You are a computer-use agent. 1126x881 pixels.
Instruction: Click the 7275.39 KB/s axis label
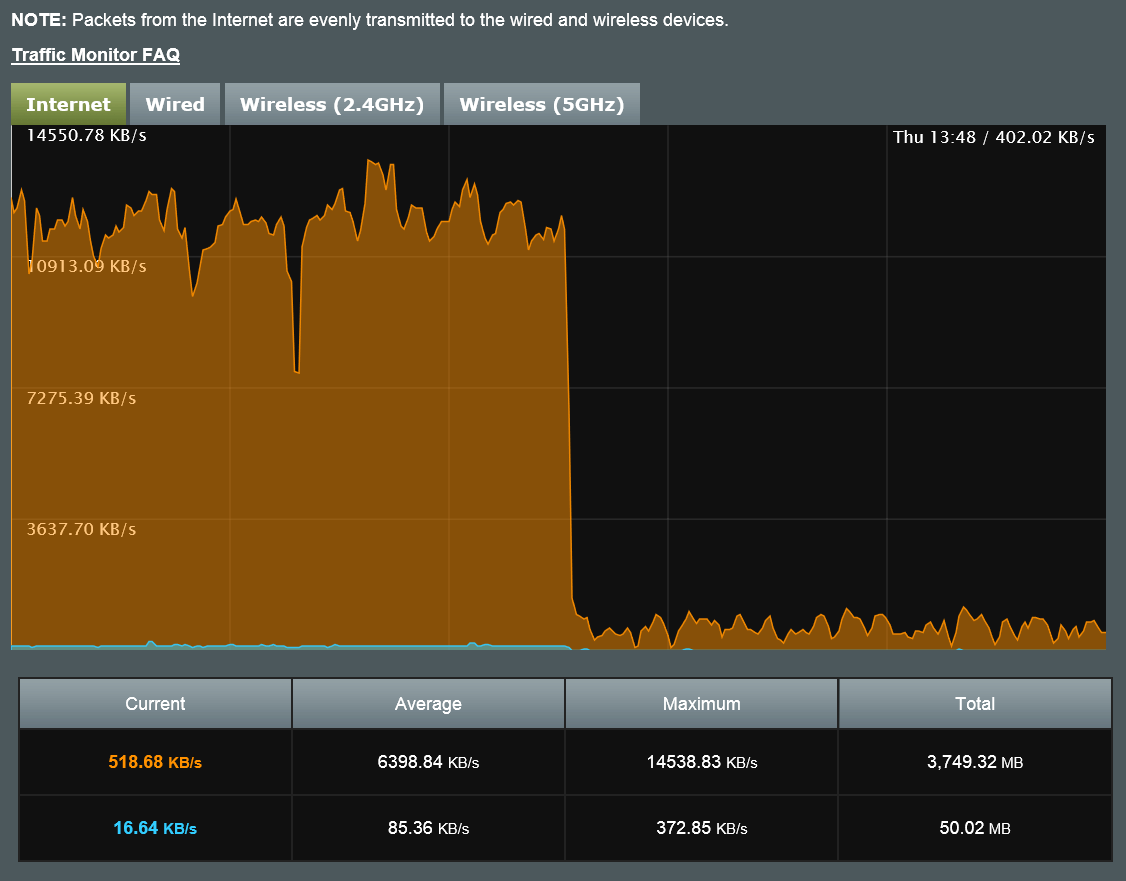point(81,398)
